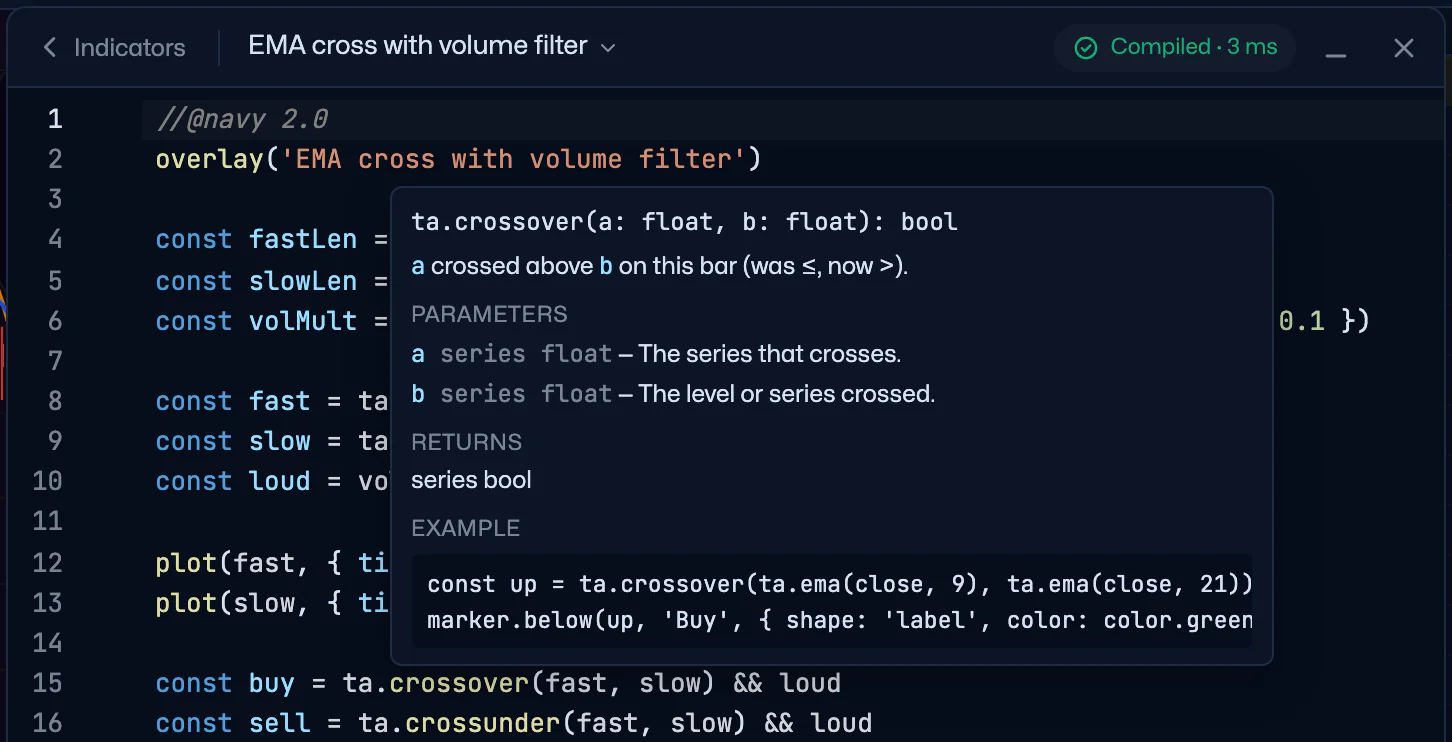This screenshot has height=742, width=1452.
Task: Click line number 11 in the gutter
Action: [x=47, y=521]
